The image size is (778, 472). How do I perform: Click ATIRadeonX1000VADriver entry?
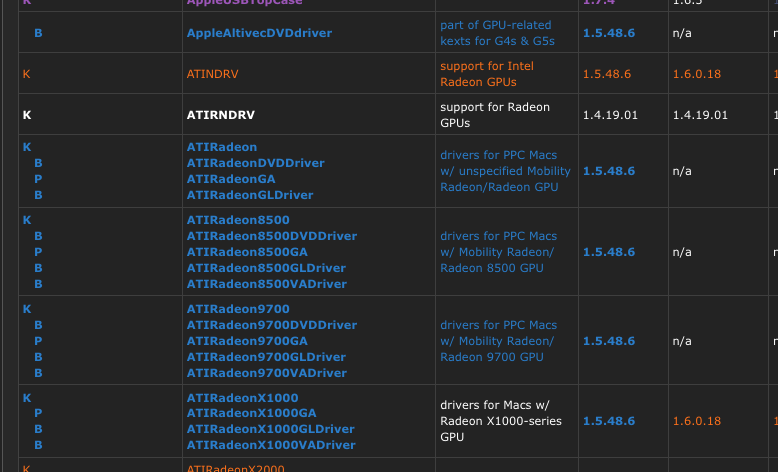click(271, 445)
